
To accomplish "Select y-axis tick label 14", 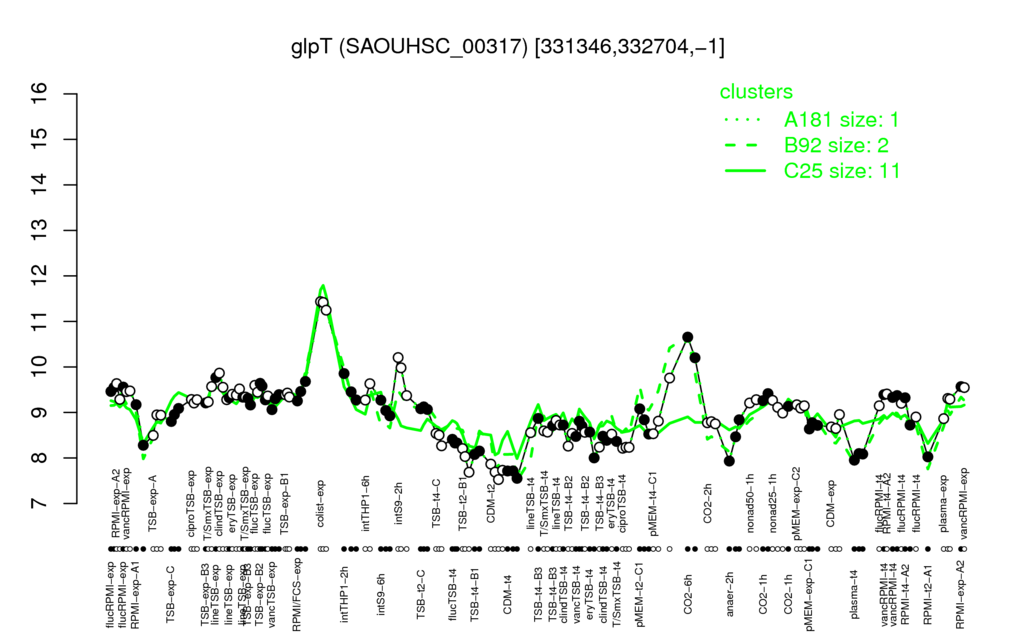I will (39, 185).
